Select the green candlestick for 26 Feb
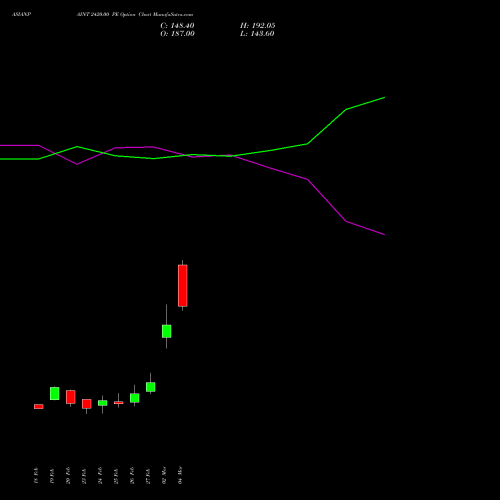Viewport: 500px width, 500px height. point(135,398)
